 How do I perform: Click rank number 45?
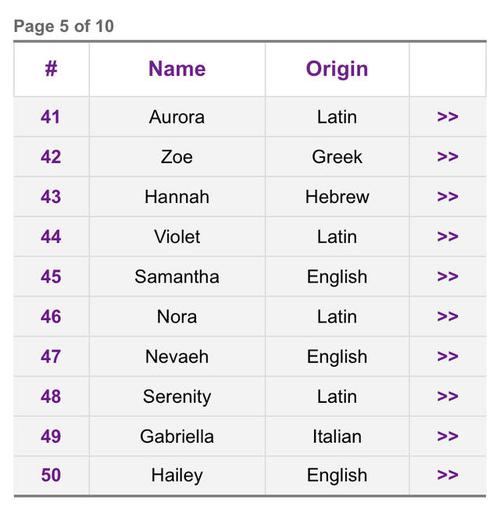pos(51,277)
